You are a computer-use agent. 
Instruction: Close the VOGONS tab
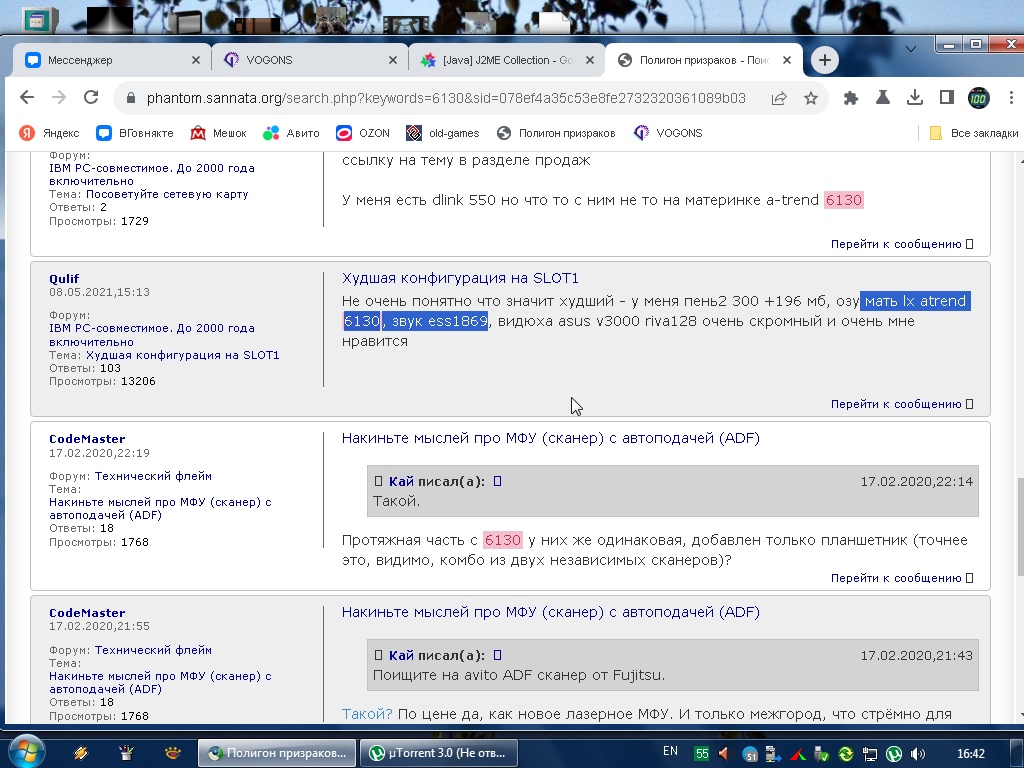coord(392,60)
